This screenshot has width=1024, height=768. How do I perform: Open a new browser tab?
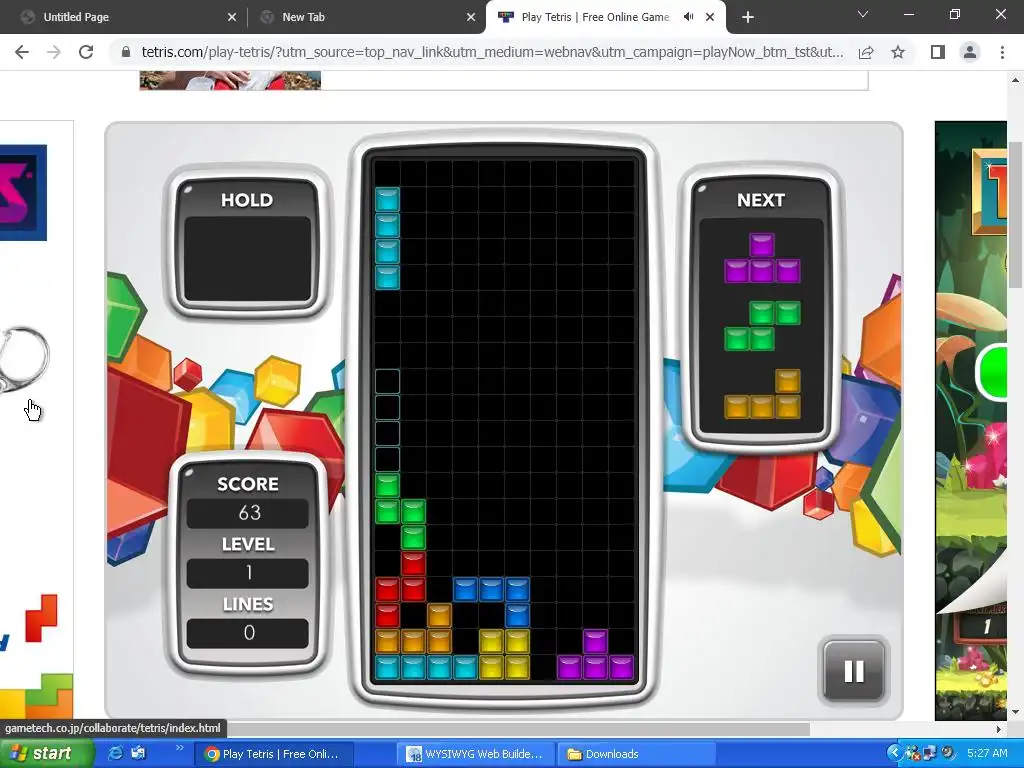pyautogui.click(x=748, y=17)
